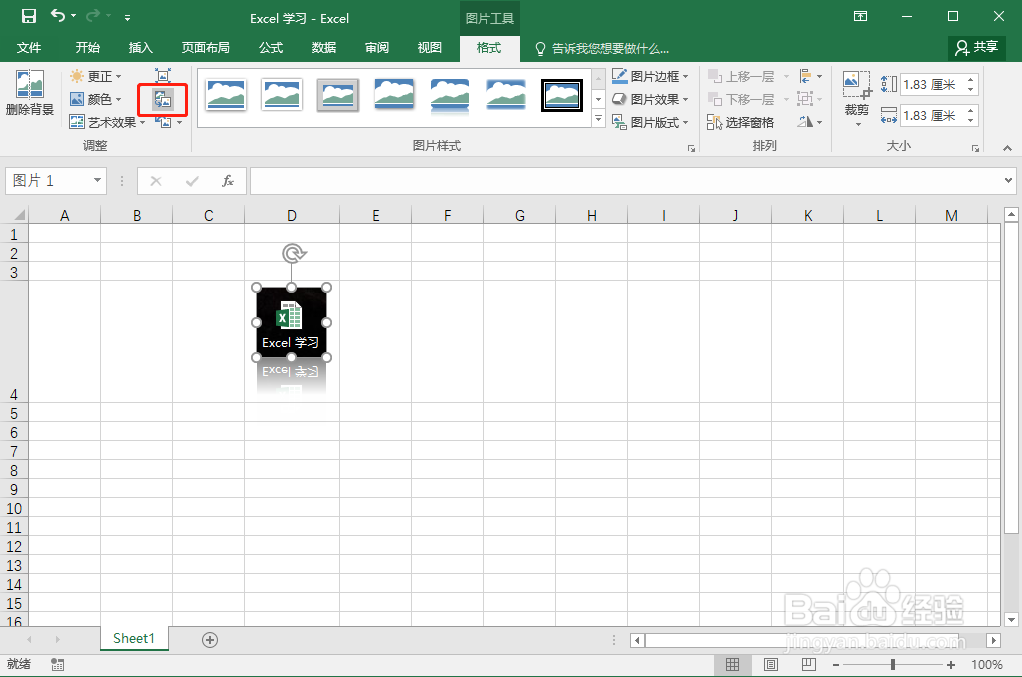Click the picture rotation handle
Image resolution: width=1022 pixels, height=677 pixels.
coord(294,253)
